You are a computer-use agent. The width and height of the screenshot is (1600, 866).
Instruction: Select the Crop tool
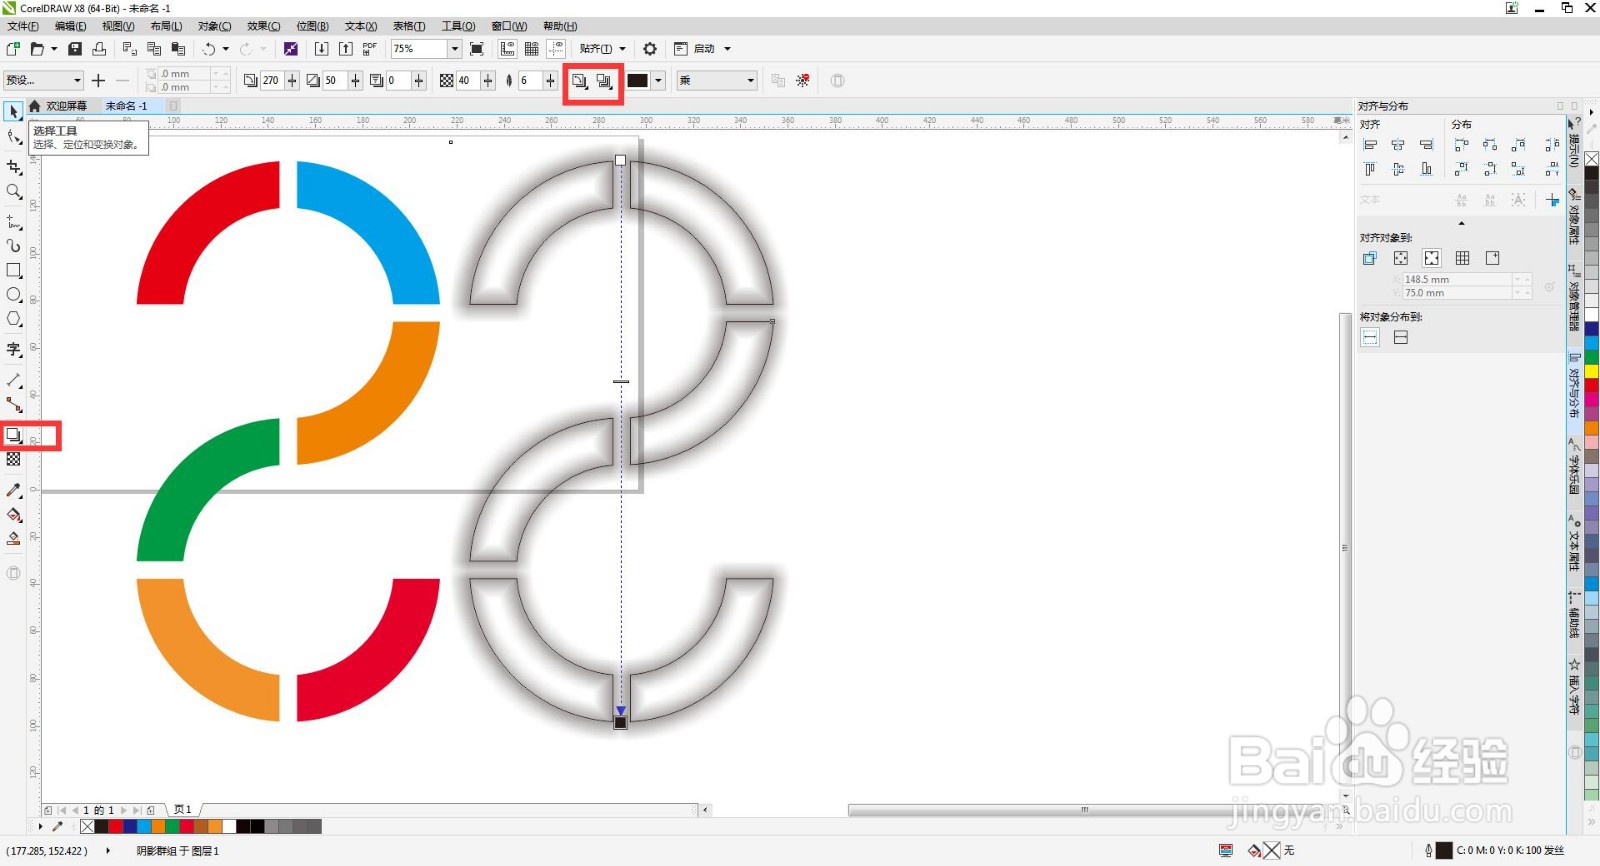14,167
